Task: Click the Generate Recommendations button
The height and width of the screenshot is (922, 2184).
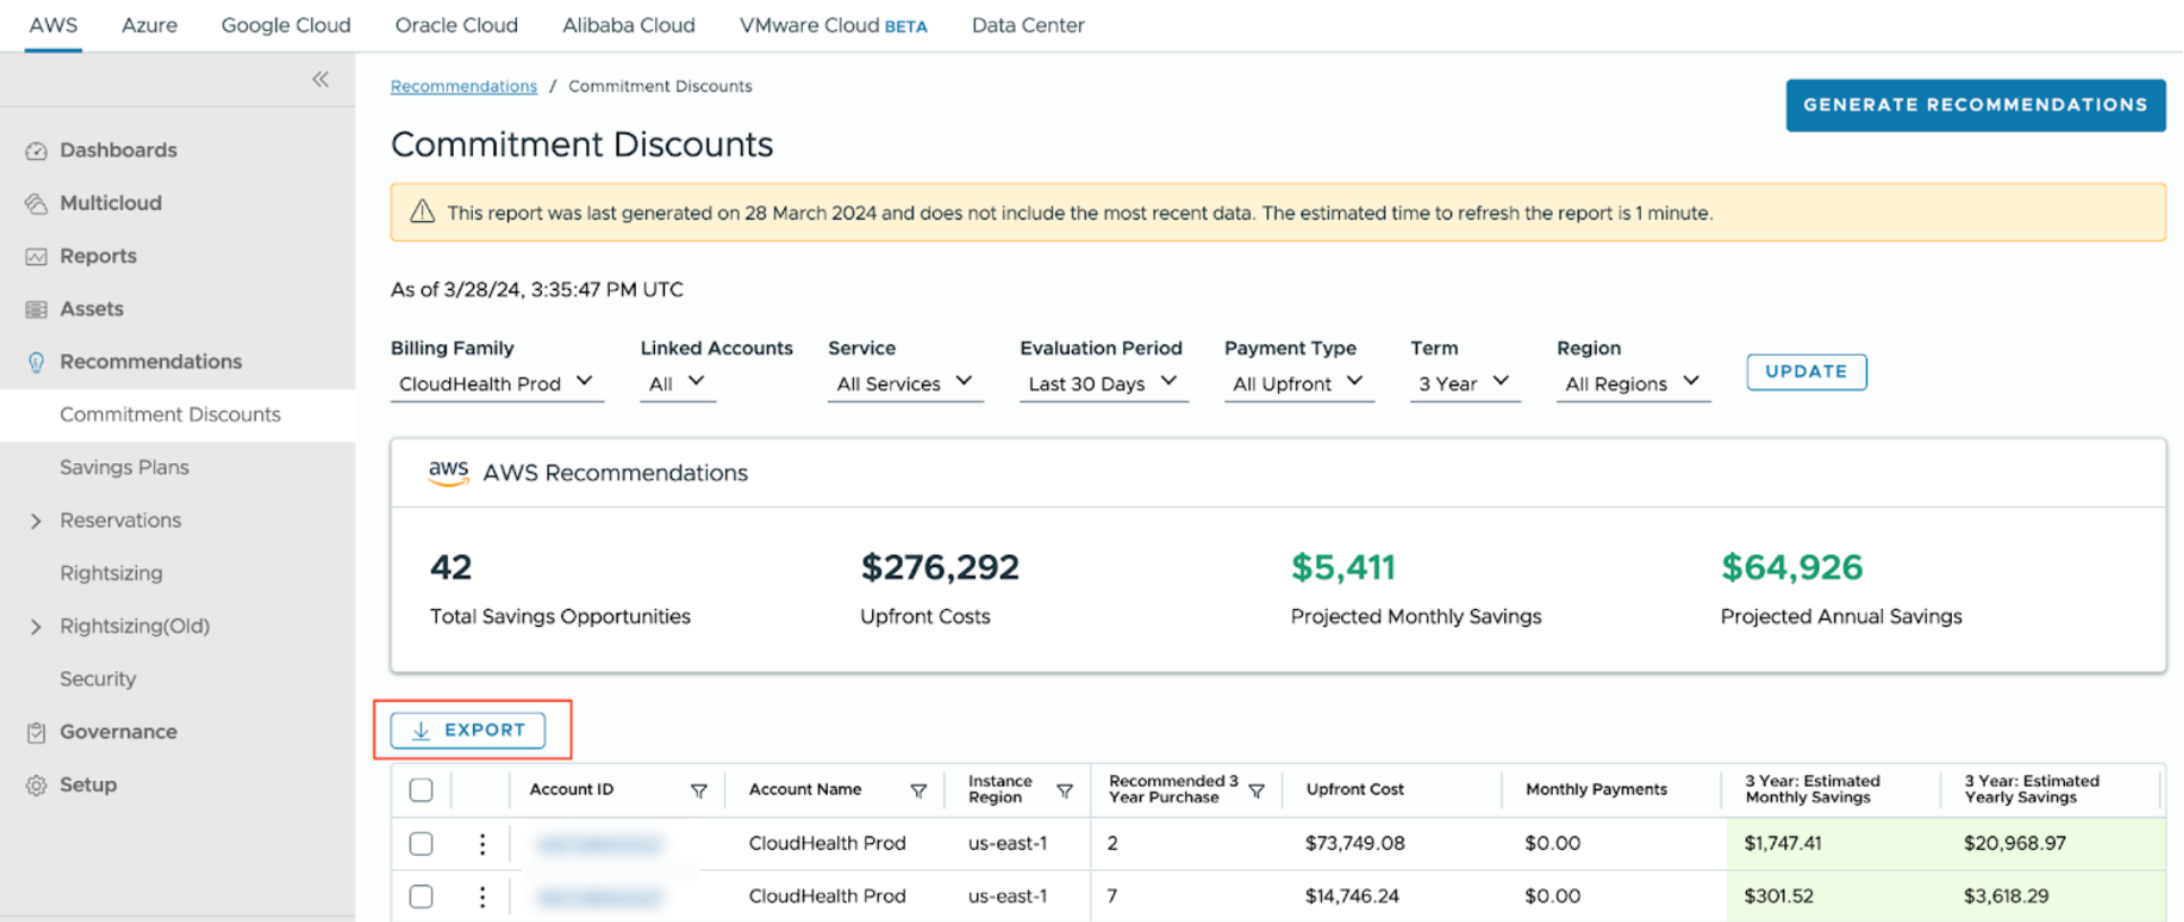Action: point(1974,105)
